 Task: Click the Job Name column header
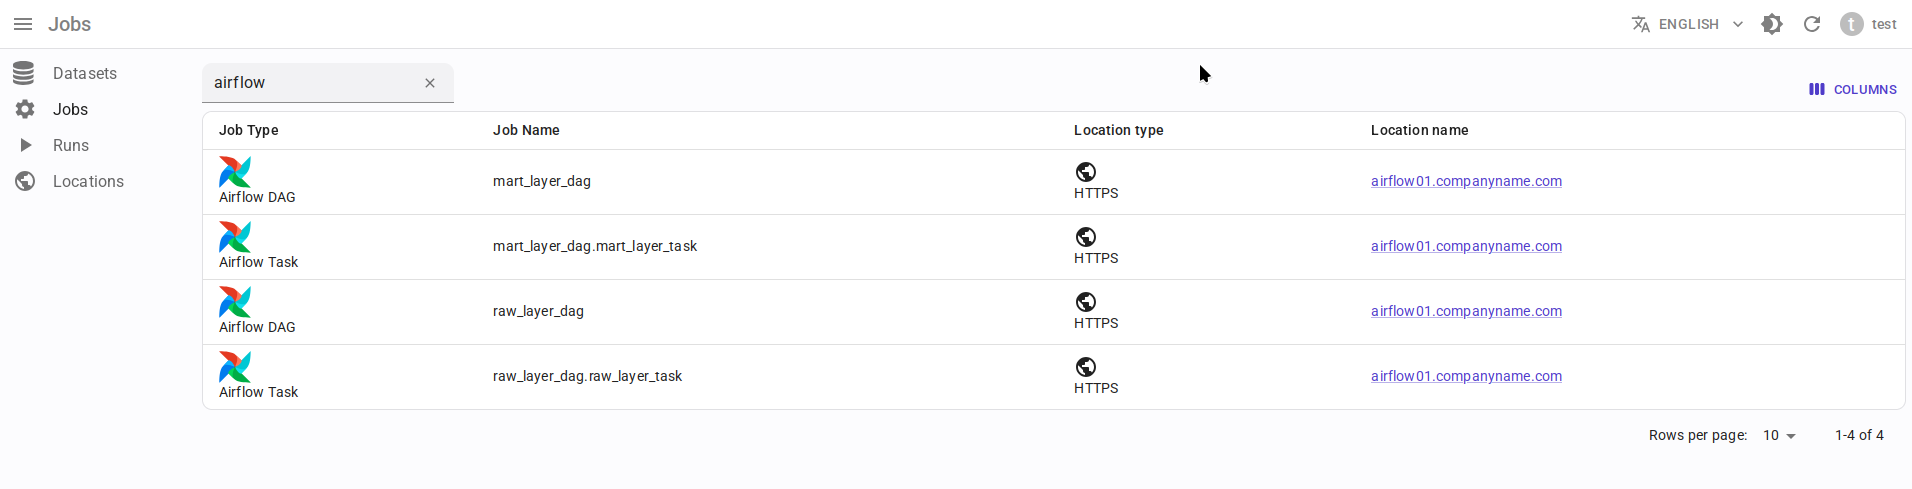pos(526,130)
